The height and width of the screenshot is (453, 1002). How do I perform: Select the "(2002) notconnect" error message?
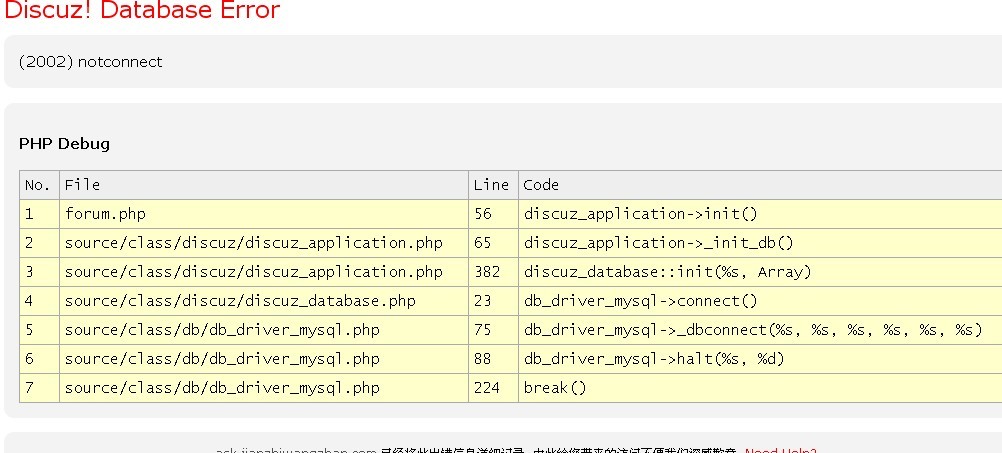coord(91,62)
